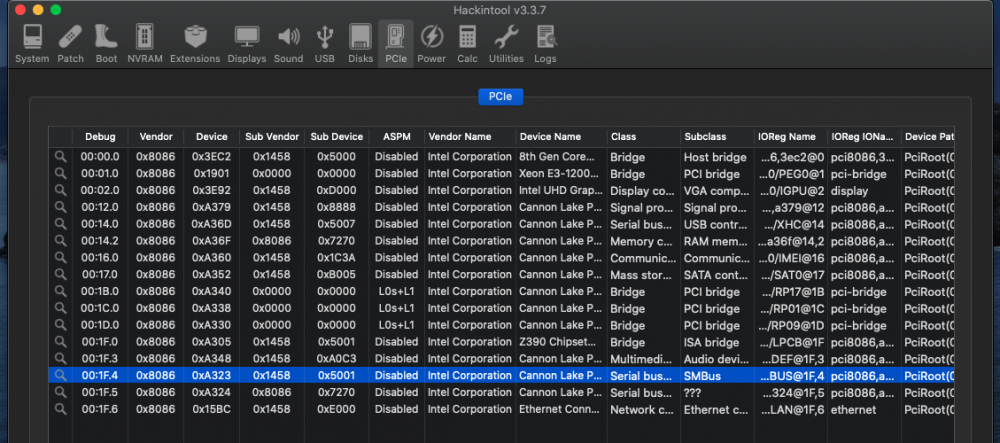
Task: Open the Logs toolbar section
Action: point(545,43)
